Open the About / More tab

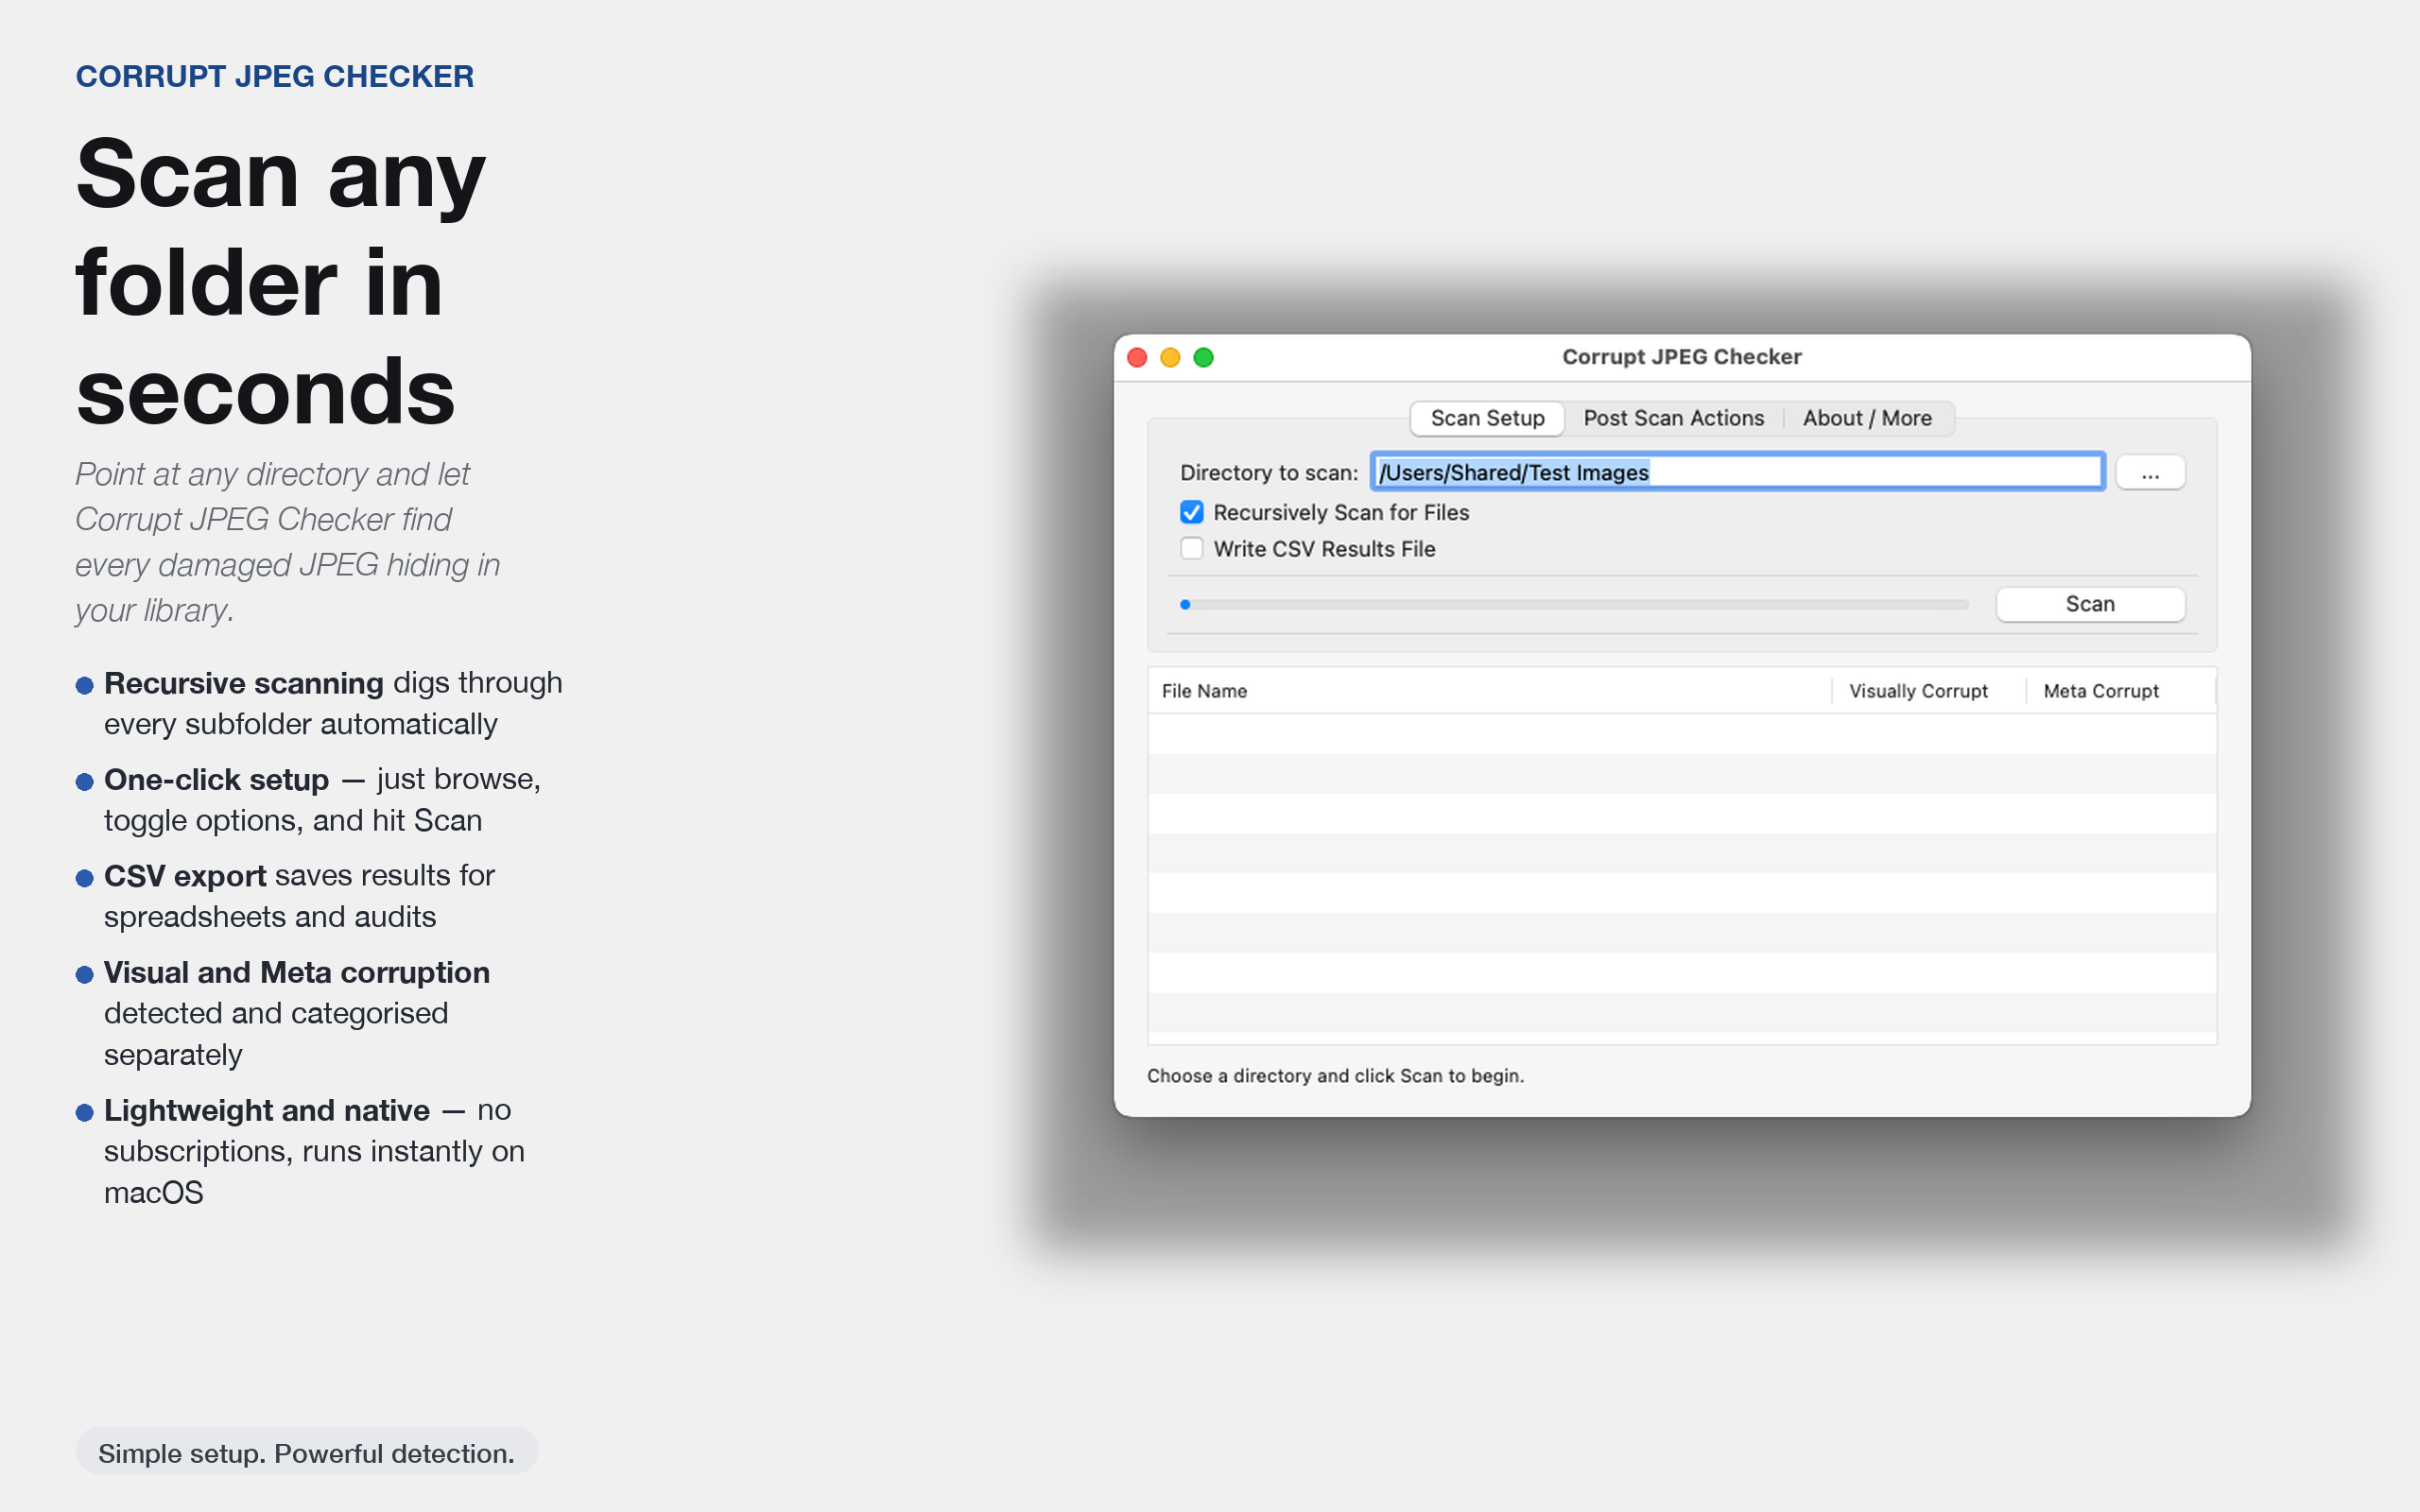click(x=1868, y=418)
